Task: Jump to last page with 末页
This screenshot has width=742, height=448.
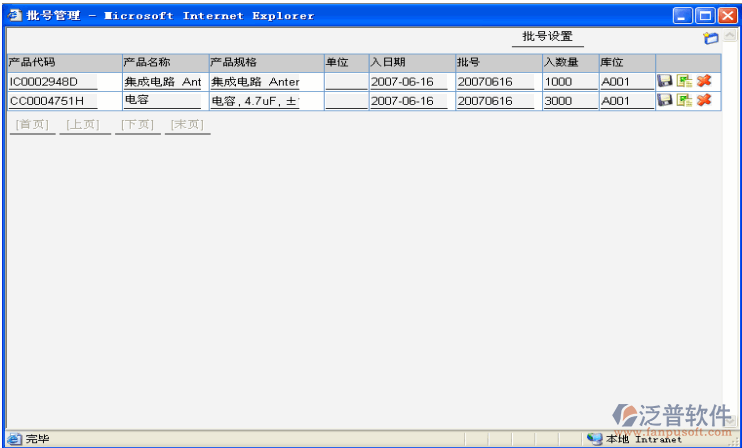Action: tap(187, 125)
